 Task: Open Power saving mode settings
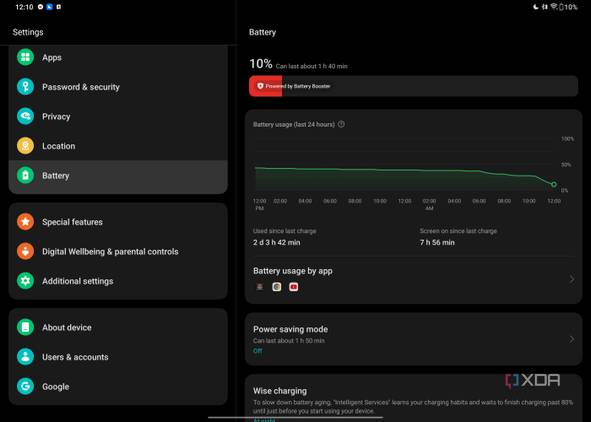(x=413, y=339)
